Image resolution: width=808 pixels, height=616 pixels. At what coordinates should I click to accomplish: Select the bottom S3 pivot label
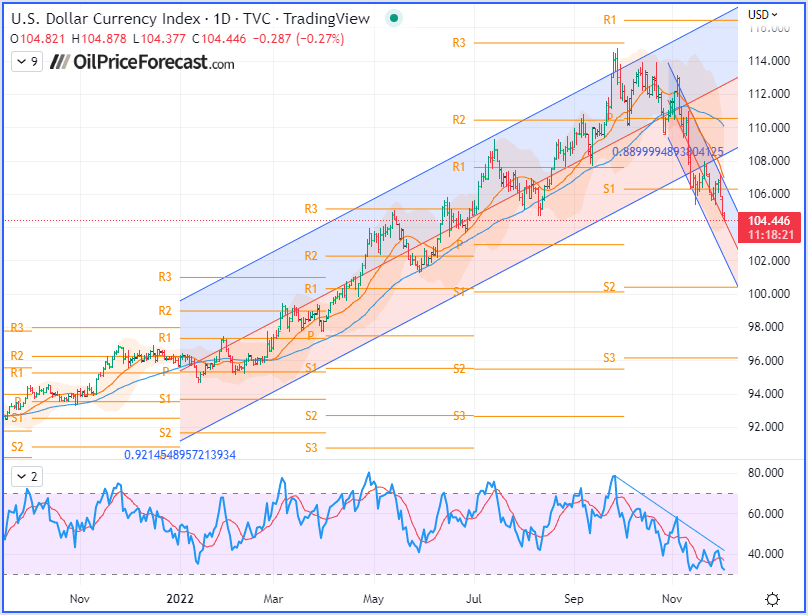coord(309,447)
